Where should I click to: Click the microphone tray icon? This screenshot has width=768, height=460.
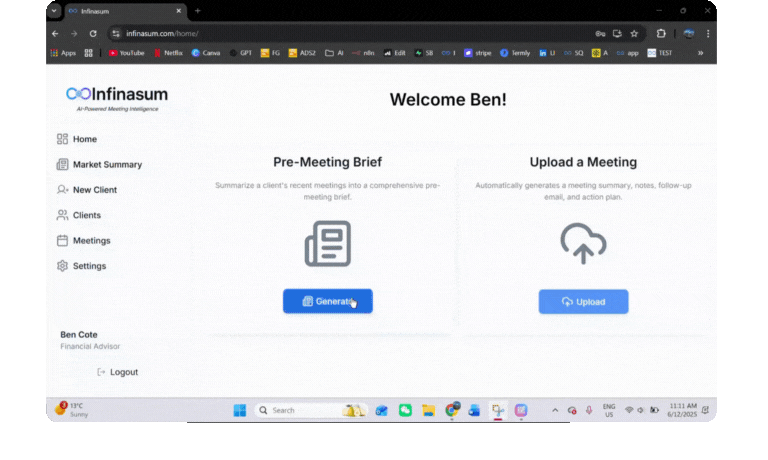tap(589, 410)
